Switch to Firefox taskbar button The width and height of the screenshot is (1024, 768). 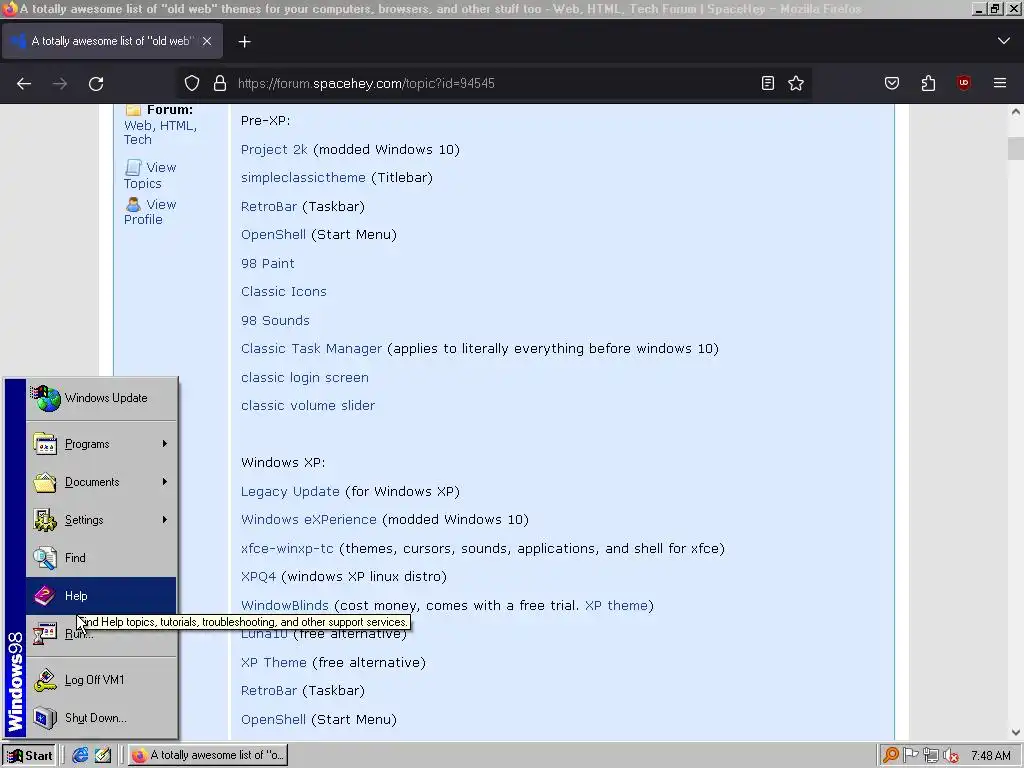(x=208, y=756)
